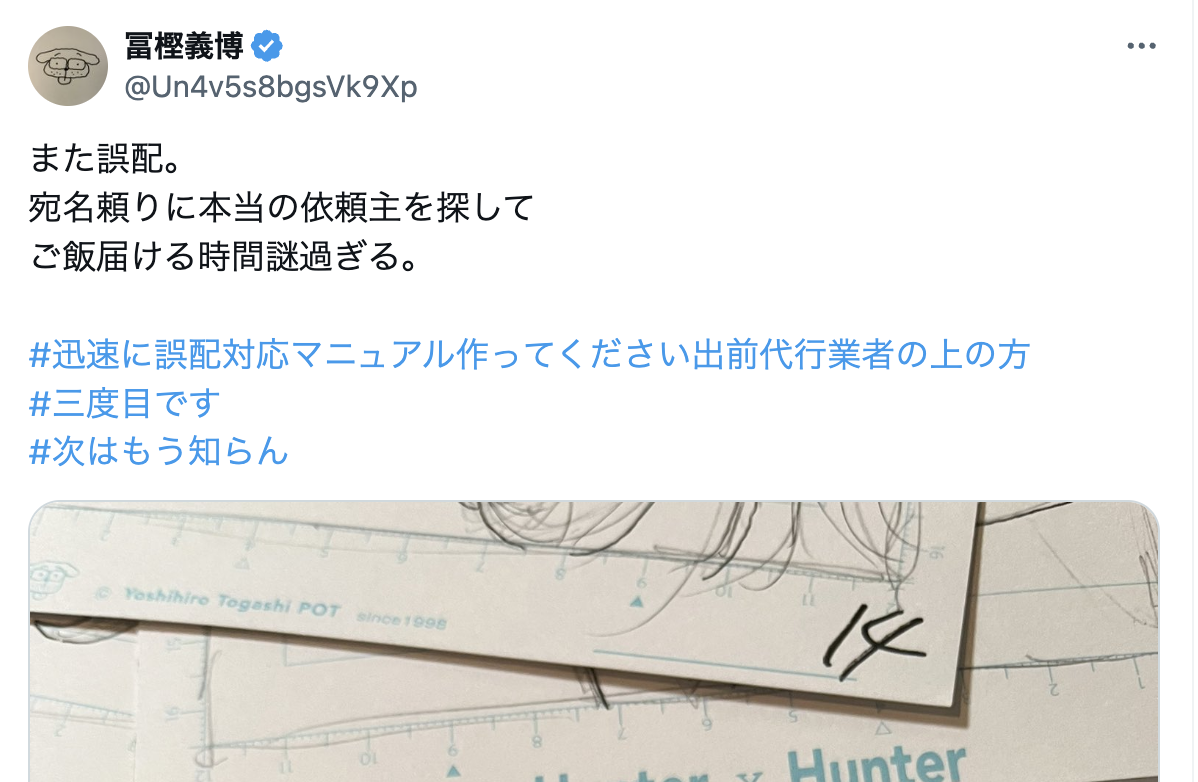Open the profile avatar of 冨樫義博
Viewport: 1198px width, 782px height.
tap(68, 66)
